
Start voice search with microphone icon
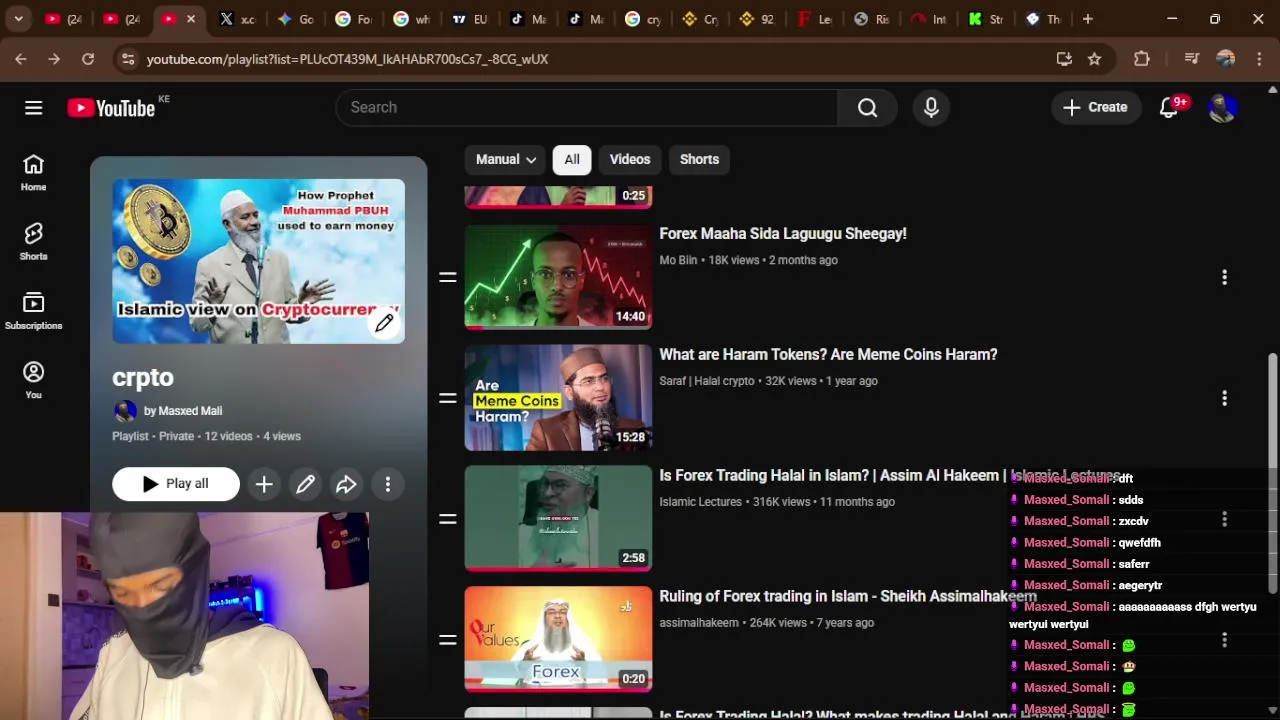[931, 107]
